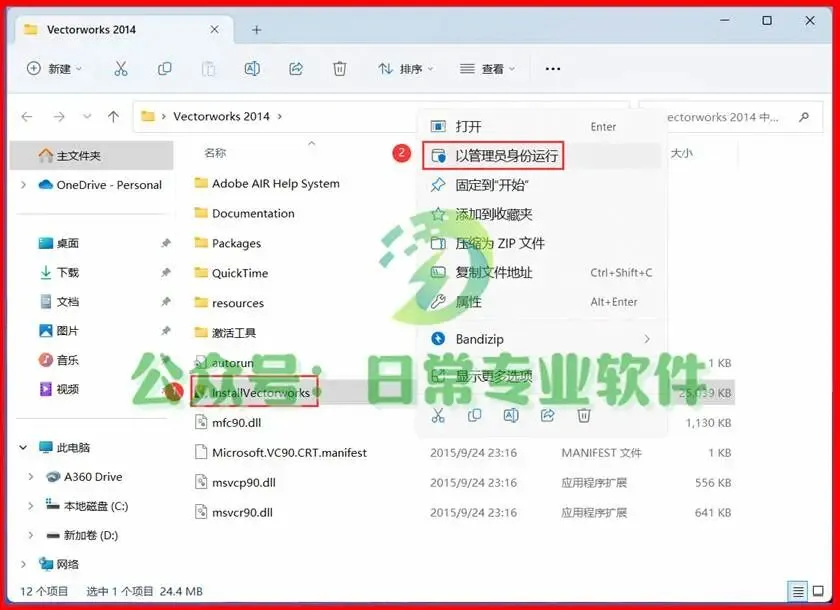Screen dimensions: 840x610
Task: Click delete icon at context menu bottom
Action: coord(584,415)
